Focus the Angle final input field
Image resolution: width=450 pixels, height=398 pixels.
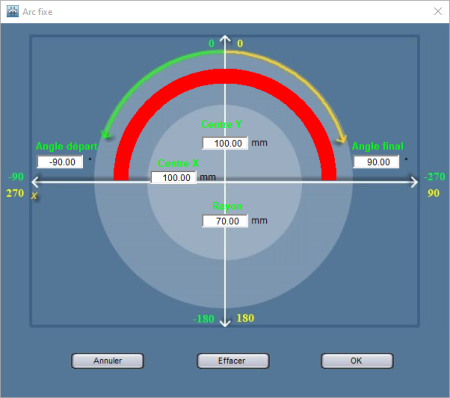click(376, 162)
